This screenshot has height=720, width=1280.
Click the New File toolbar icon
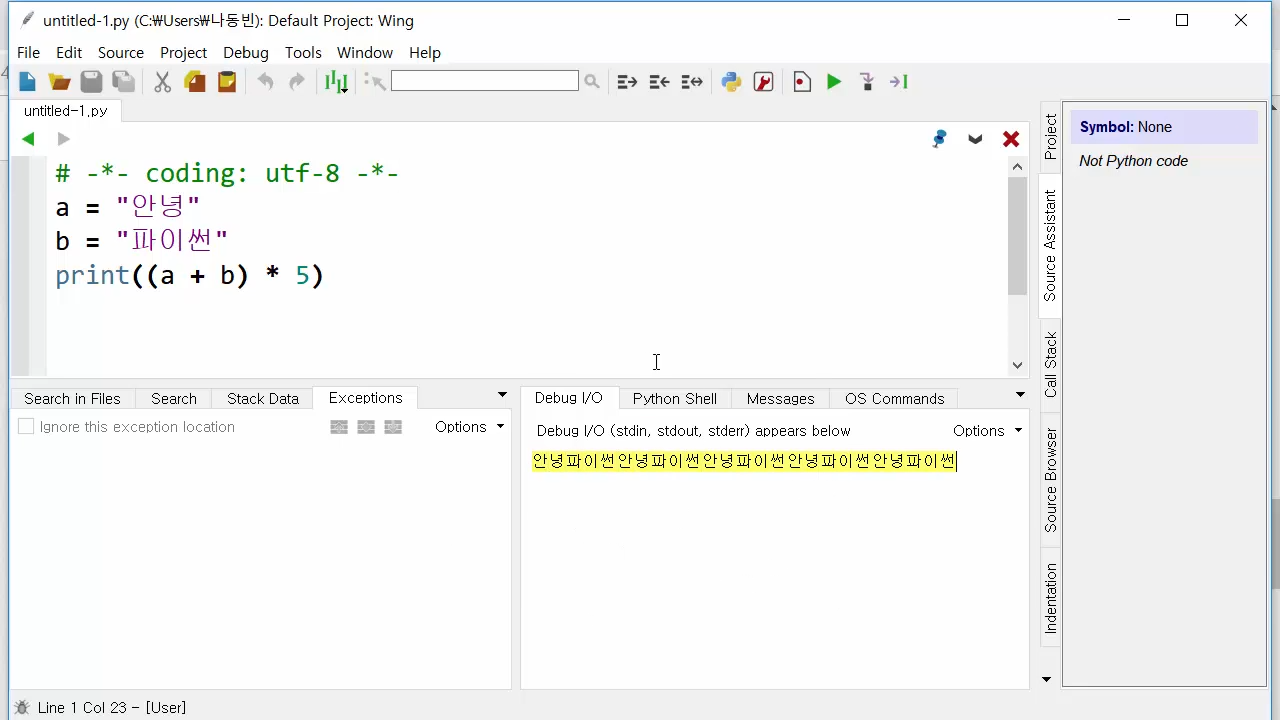point(27,82)
